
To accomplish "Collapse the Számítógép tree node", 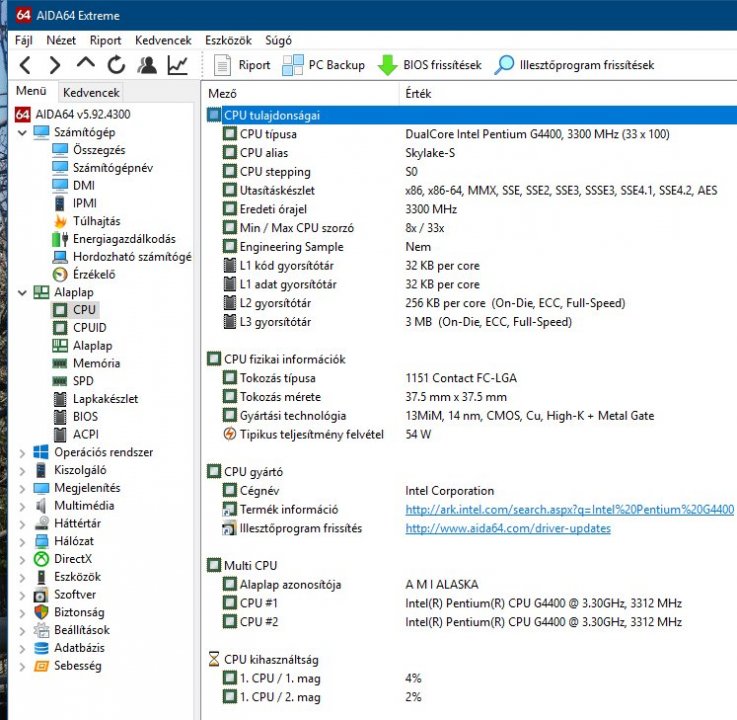I will 22,133.
